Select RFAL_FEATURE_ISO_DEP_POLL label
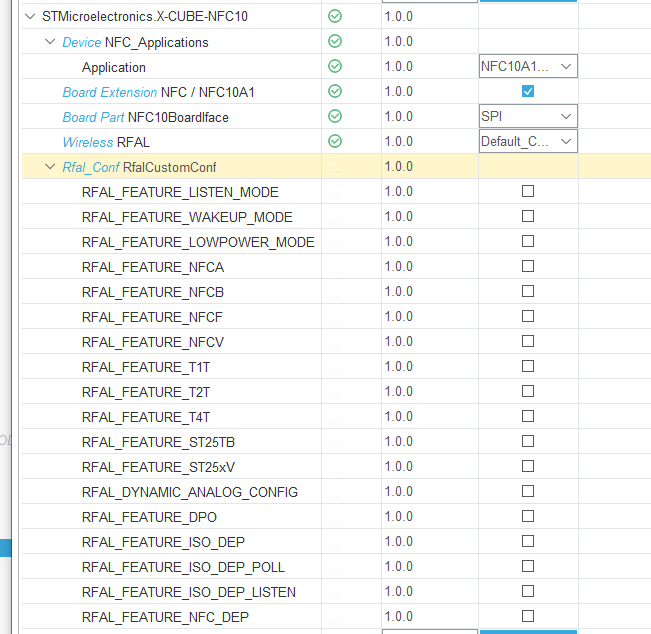Screen dimensions: 651x634 pyautogui.click(x=183, y=567)
